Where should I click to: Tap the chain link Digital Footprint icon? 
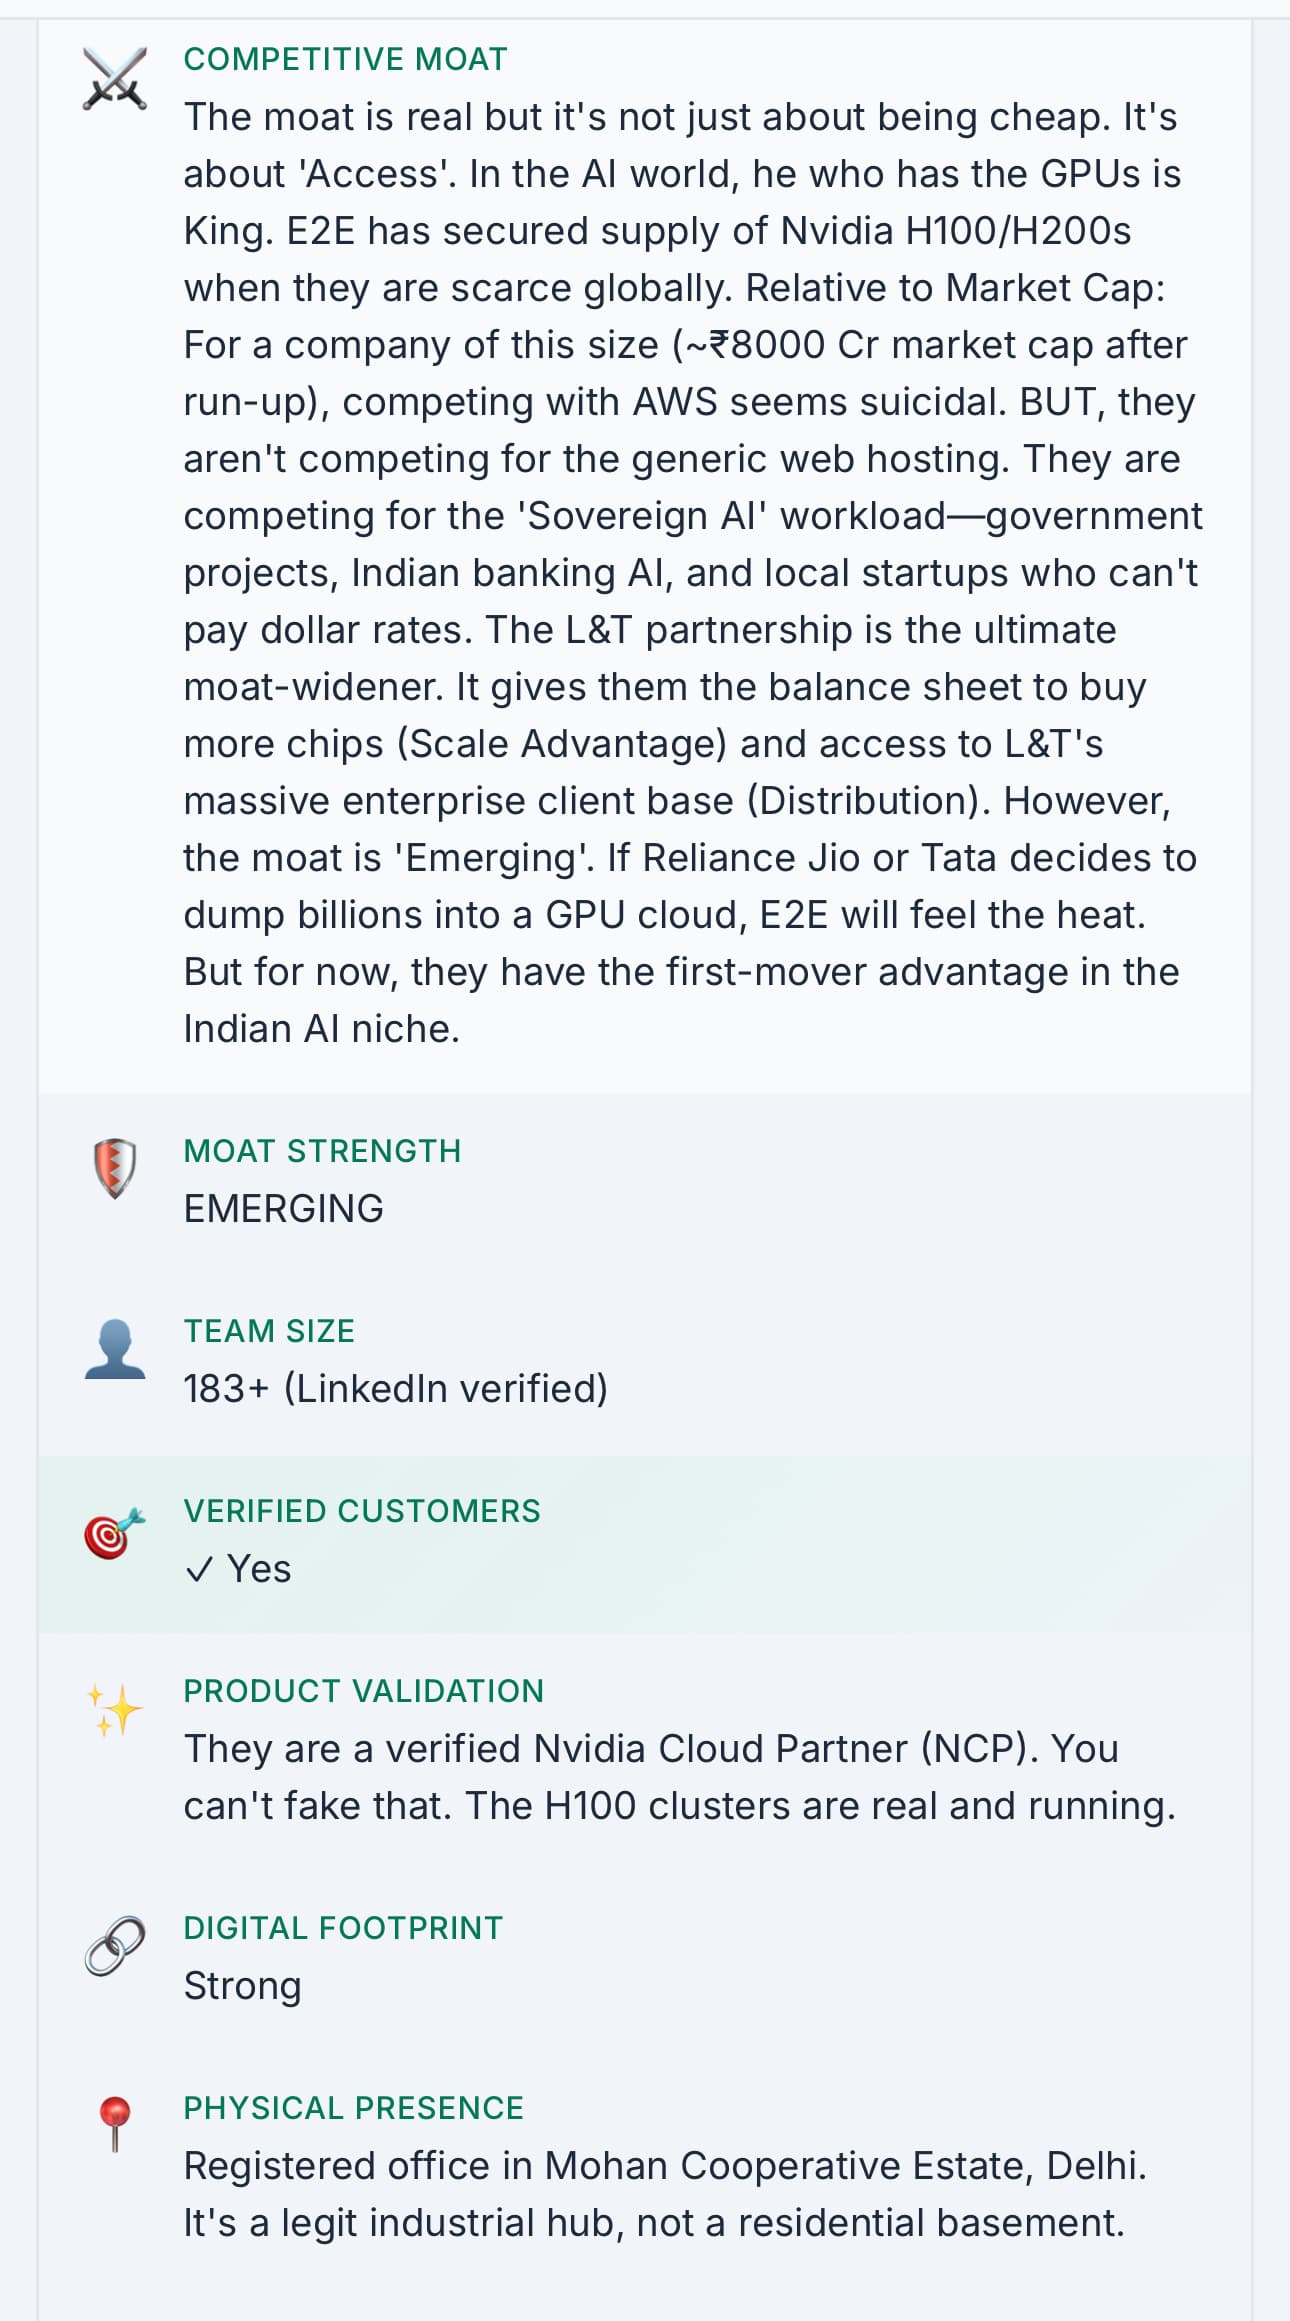pyautogui.click(x=115, y=1946)
